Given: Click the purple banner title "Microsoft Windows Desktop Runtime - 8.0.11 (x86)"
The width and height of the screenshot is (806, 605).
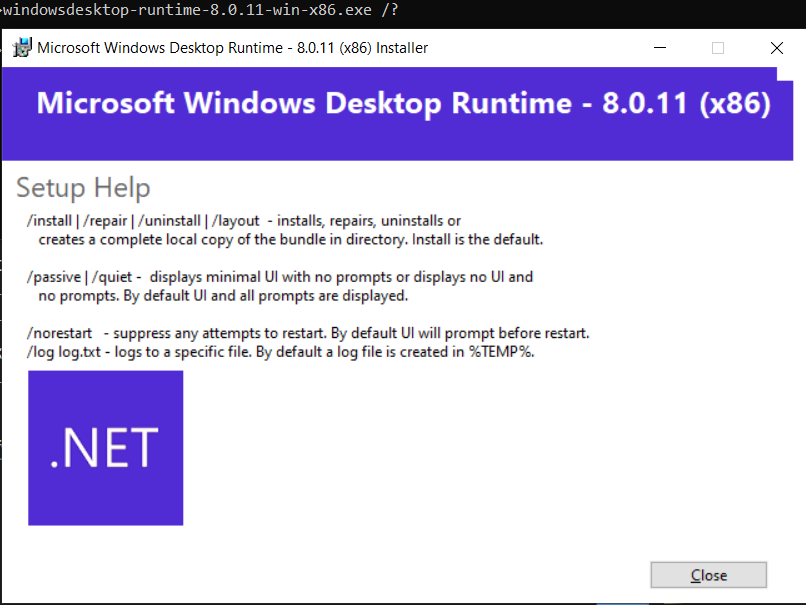Looking at the screenshot, I should tap(404, 103).
